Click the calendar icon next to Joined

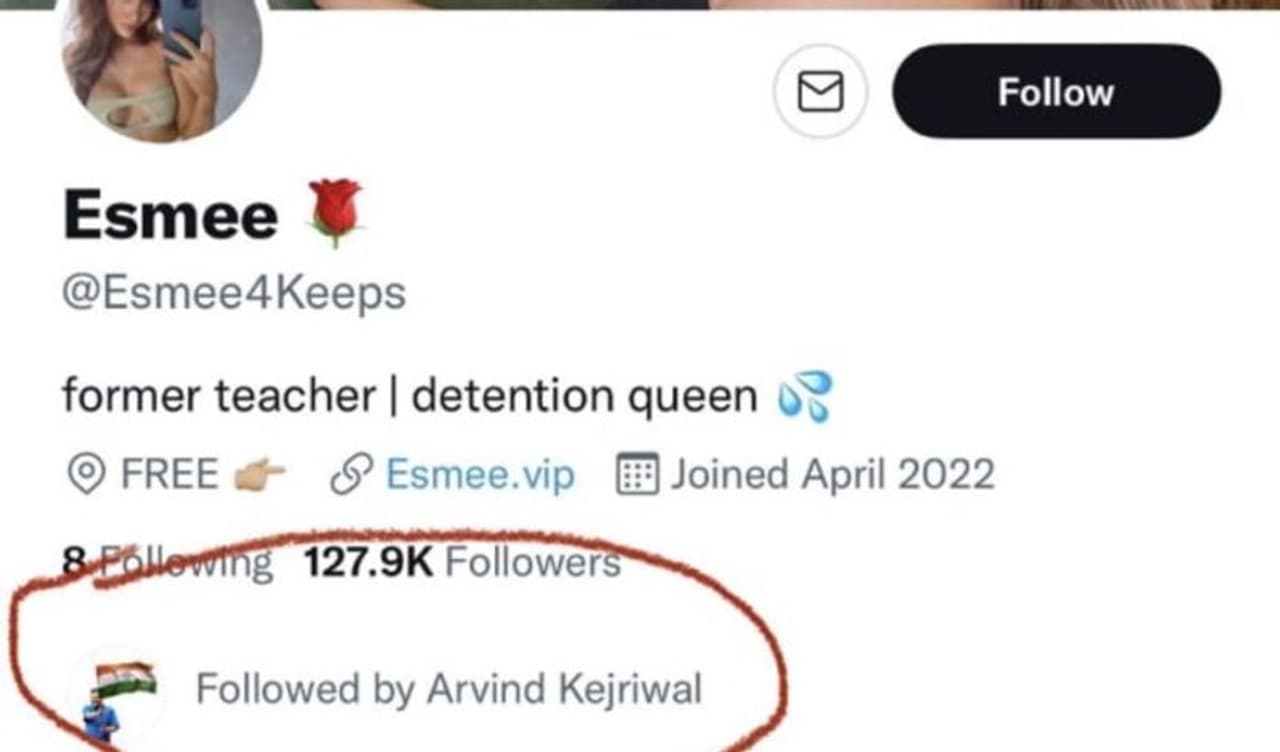636,474
